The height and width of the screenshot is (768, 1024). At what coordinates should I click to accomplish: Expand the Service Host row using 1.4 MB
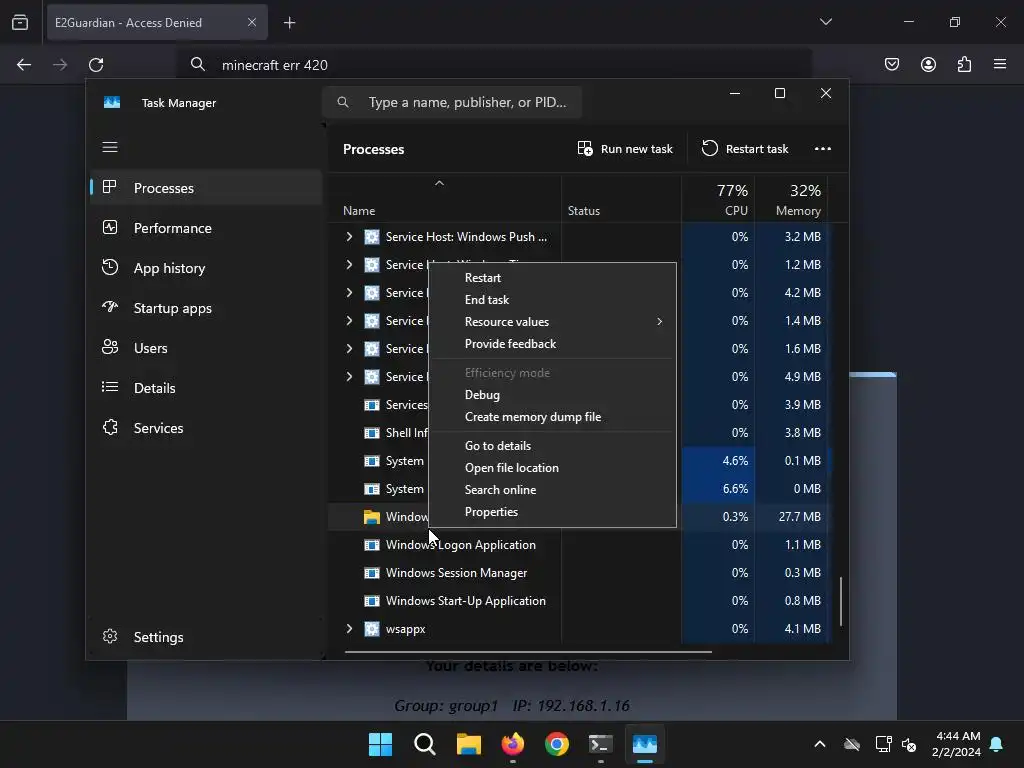pyautogui.click(x=349, y=321)
